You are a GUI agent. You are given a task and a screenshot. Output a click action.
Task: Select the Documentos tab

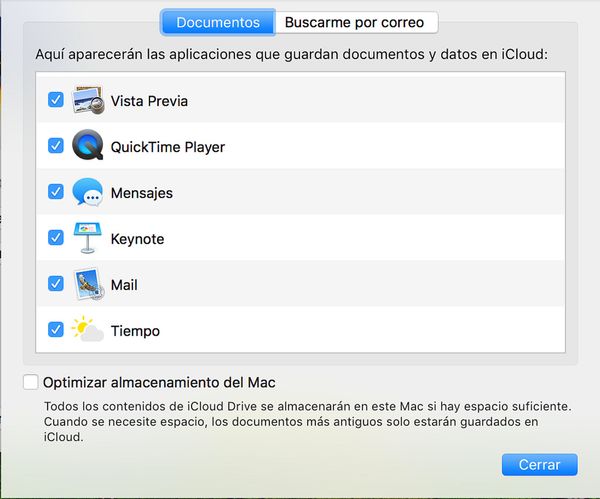point(218,22)
